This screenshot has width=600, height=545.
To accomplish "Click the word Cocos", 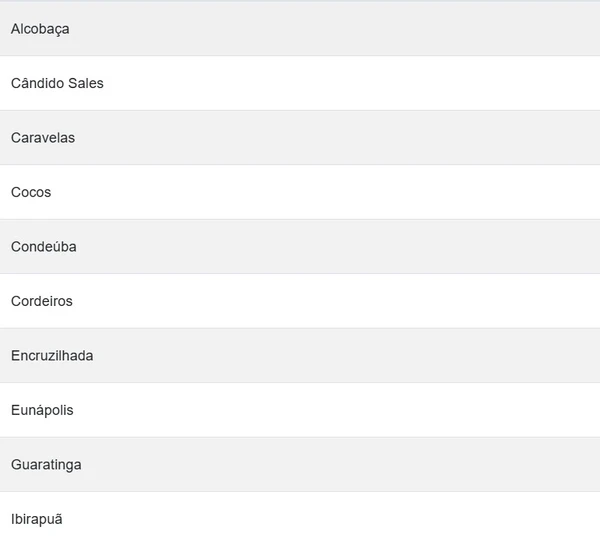I will [x=31, y=192].
